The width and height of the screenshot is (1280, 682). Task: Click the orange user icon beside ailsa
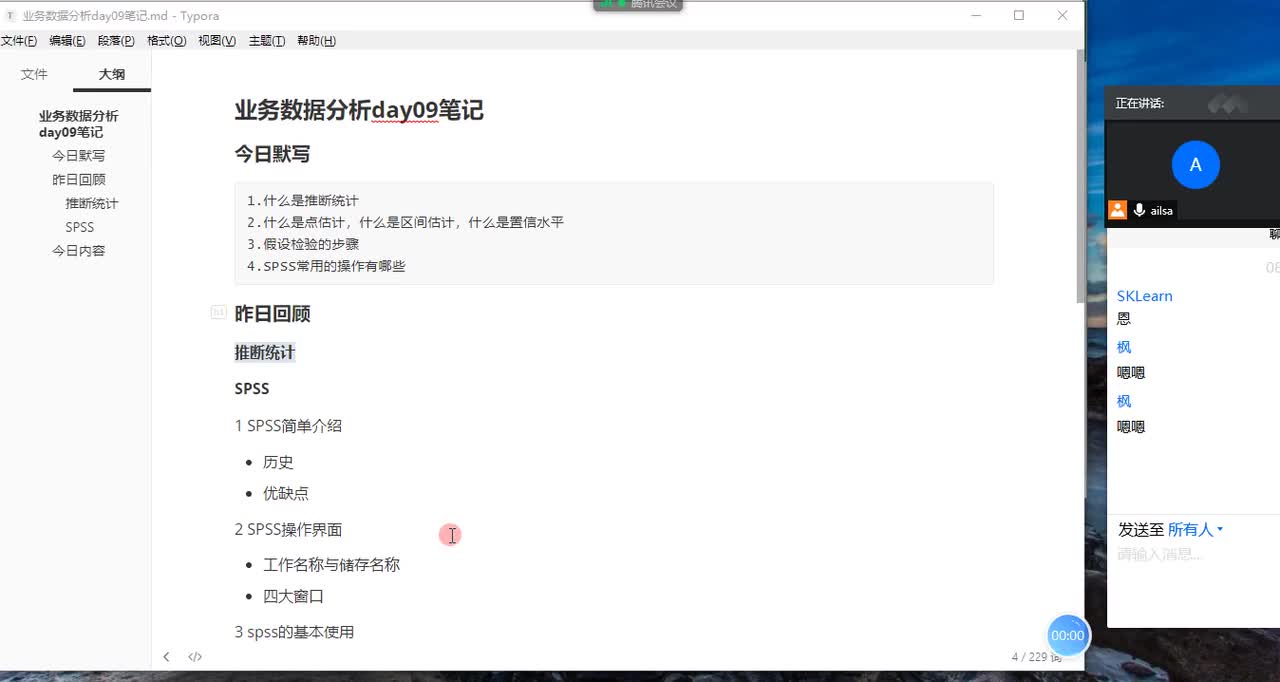(1117, 210)
